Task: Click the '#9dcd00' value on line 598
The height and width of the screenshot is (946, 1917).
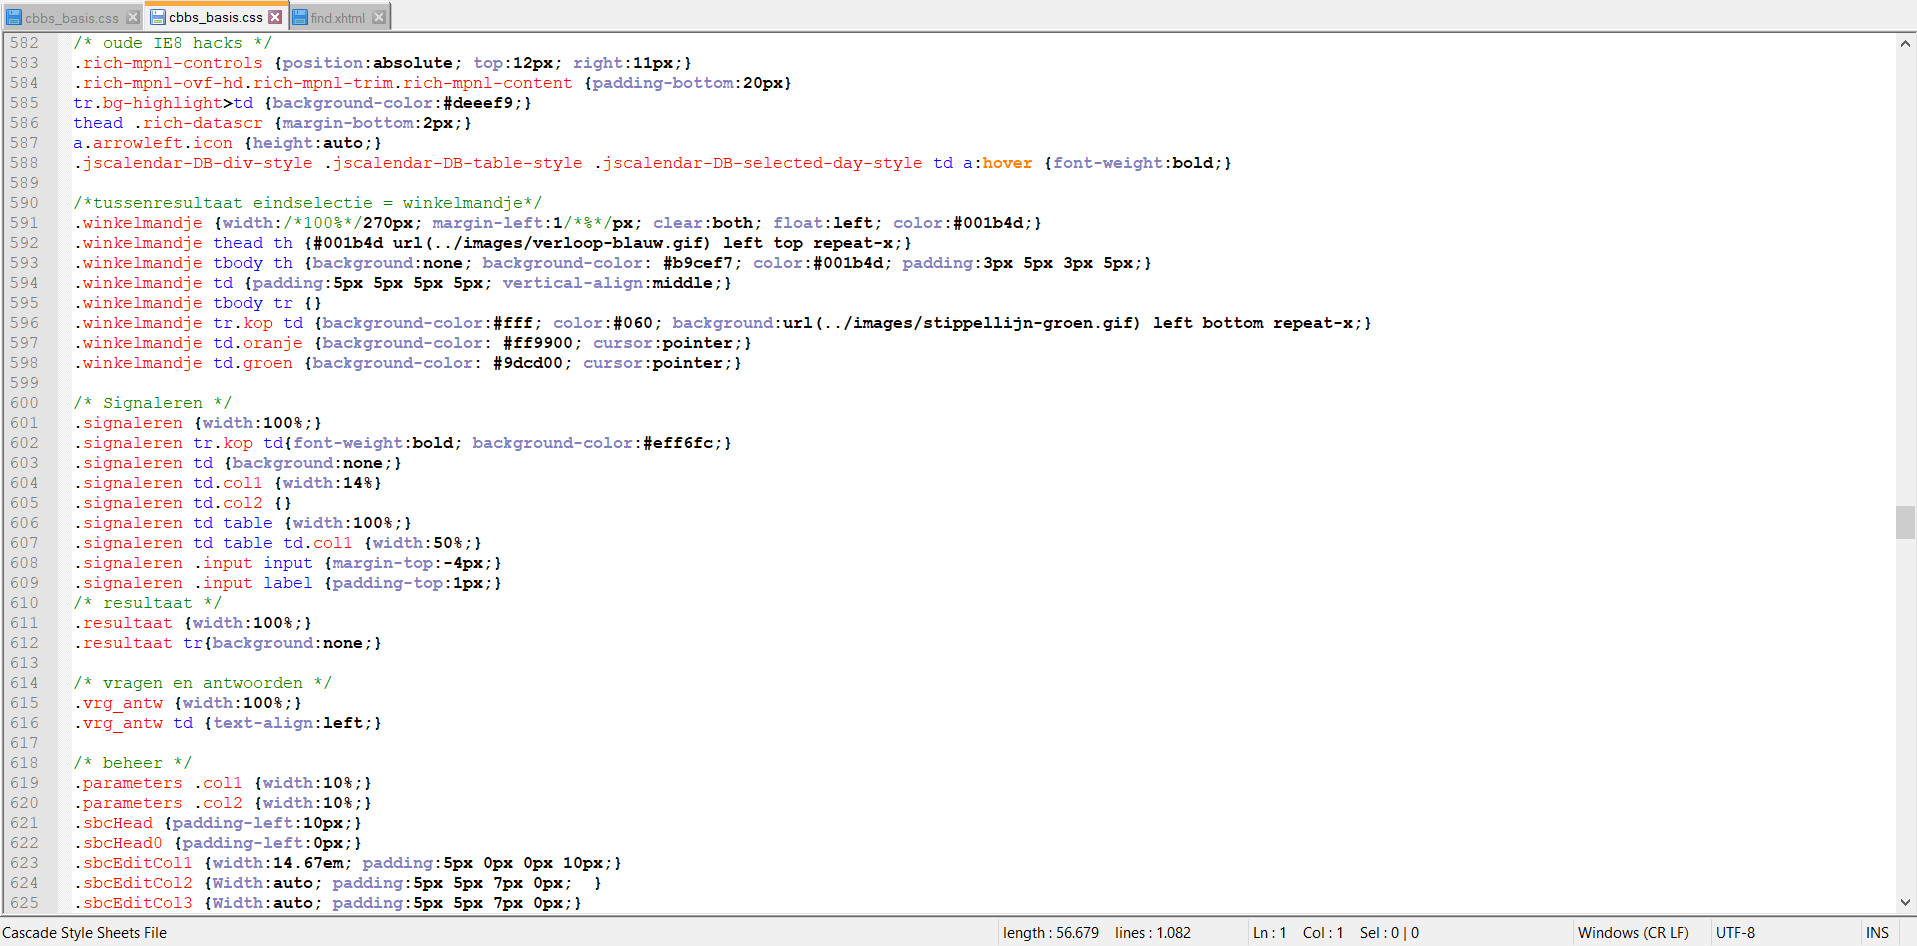Action: point(527,363)
